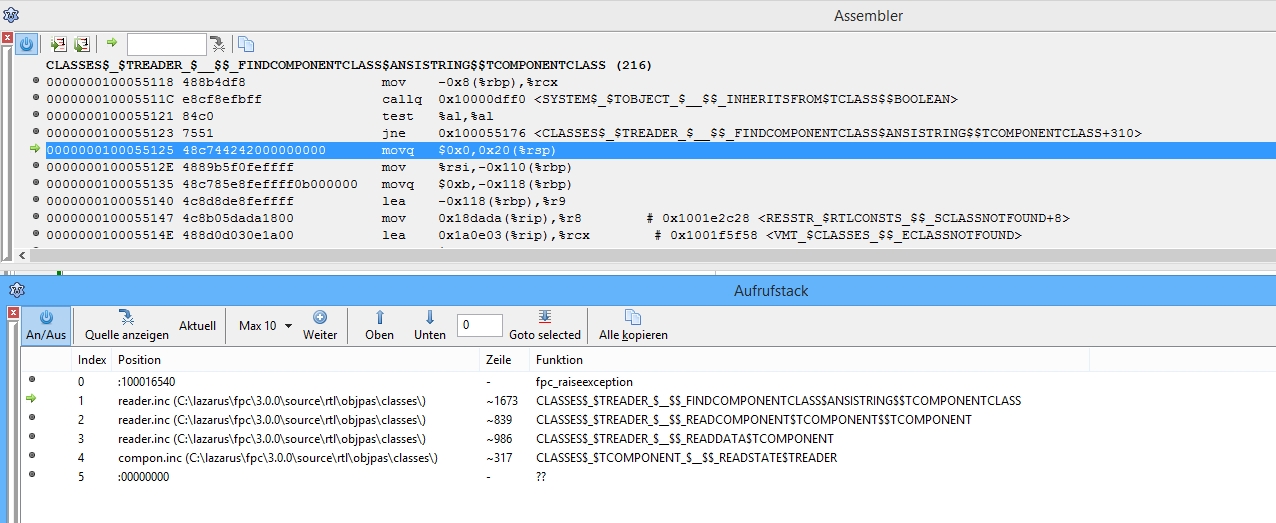Screen dimensions: 1276x523
Task: Click the breakpoint dot at address 0000000100055118
Action: click(x=36, y=81)
